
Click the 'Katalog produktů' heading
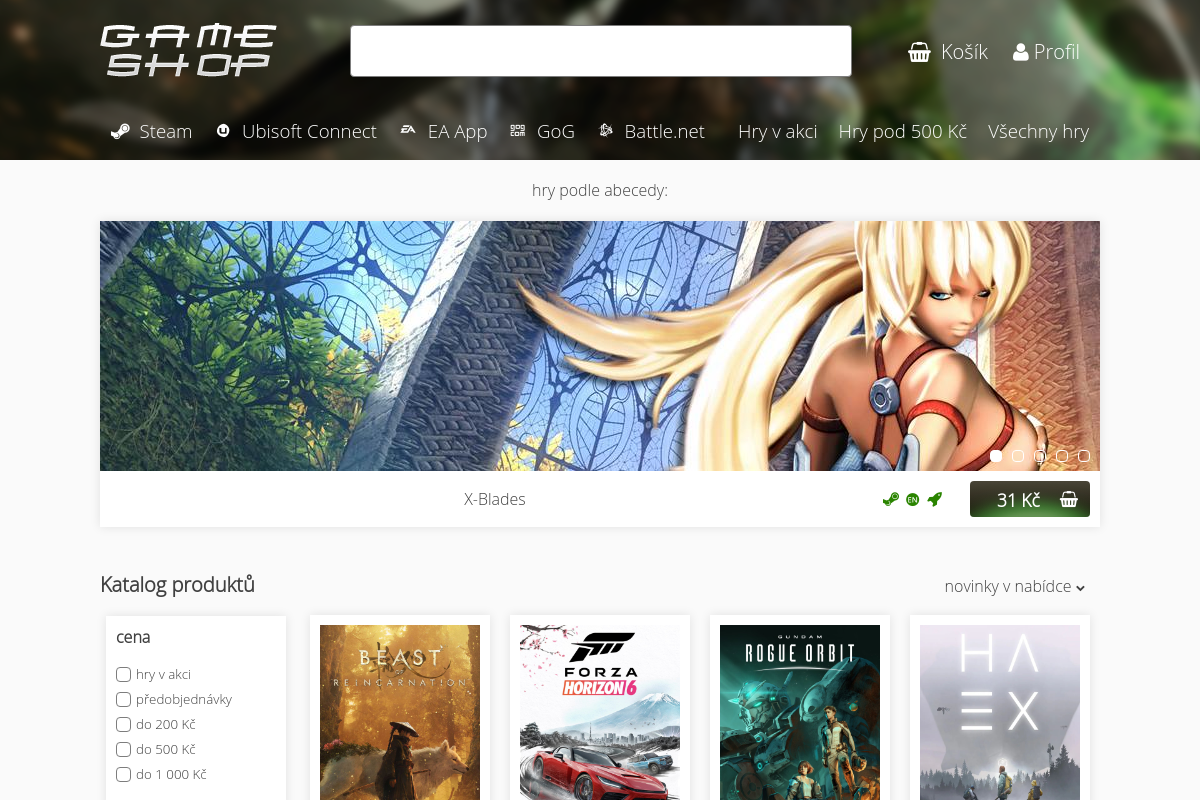point(178,585)
